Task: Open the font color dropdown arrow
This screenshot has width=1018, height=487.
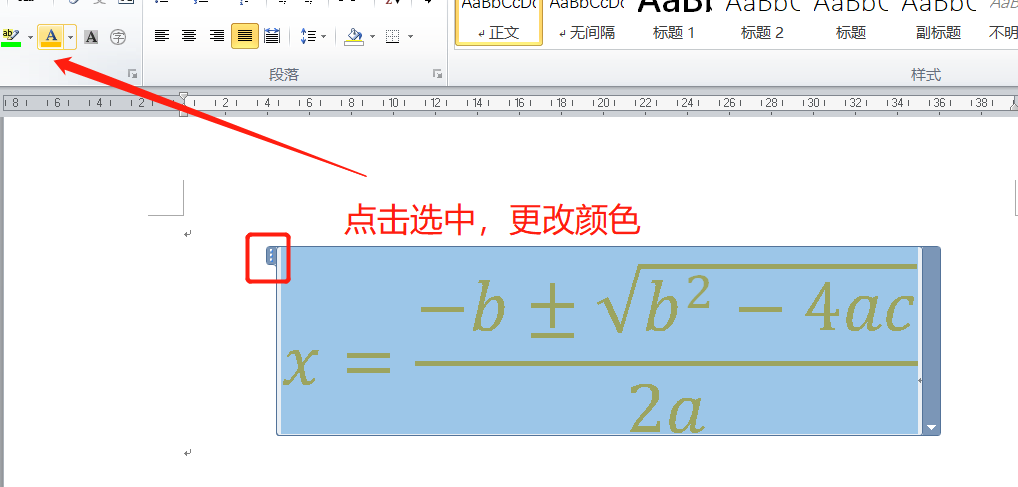Action: coord(70,37)
